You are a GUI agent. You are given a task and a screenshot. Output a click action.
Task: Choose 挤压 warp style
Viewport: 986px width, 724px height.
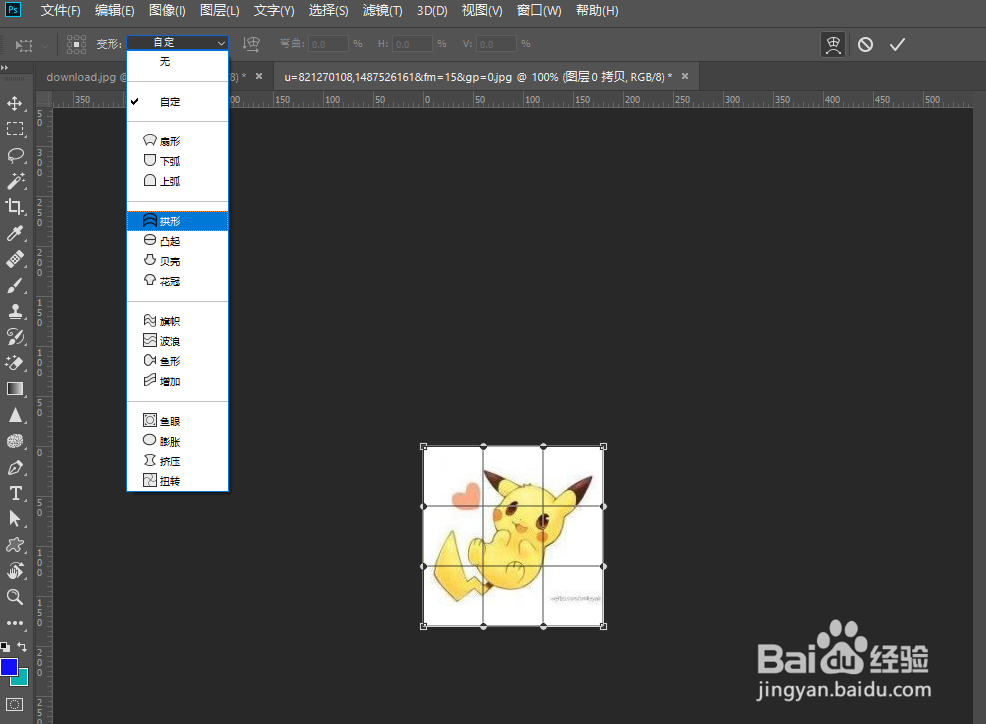(177, 461)
